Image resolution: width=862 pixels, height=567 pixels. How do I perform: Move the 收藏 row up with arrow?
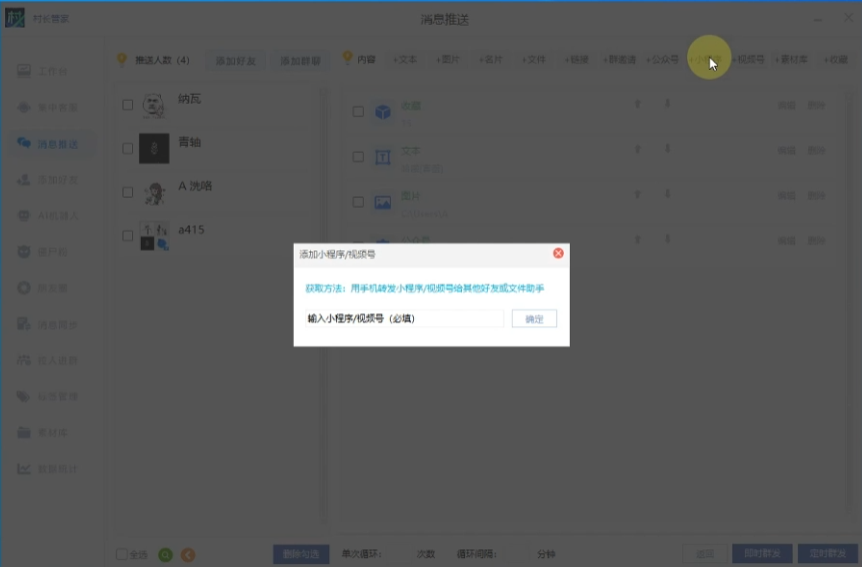638,103
